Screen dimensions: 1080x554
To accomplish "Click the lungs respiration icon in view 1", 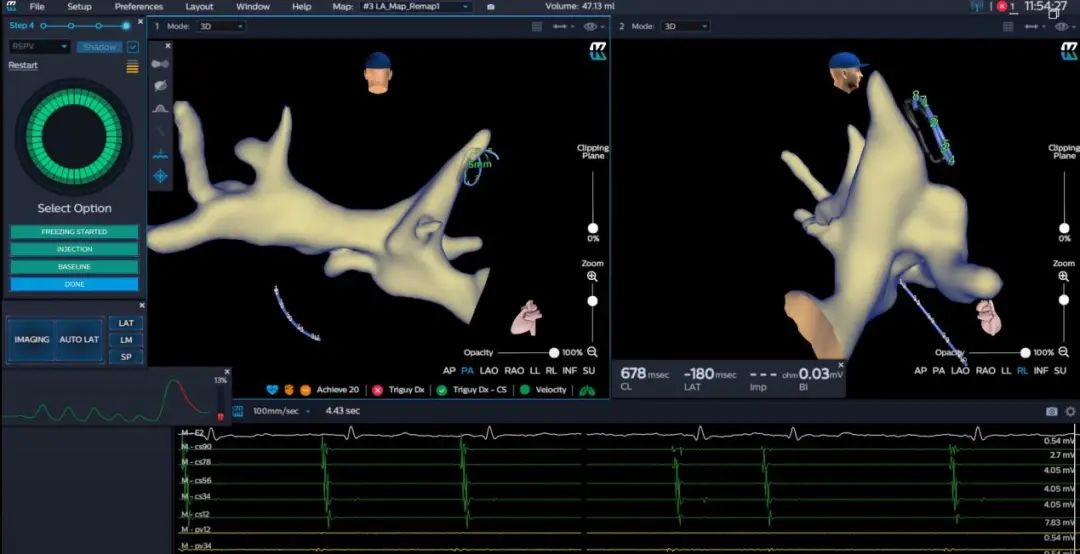I will point(587,390).
